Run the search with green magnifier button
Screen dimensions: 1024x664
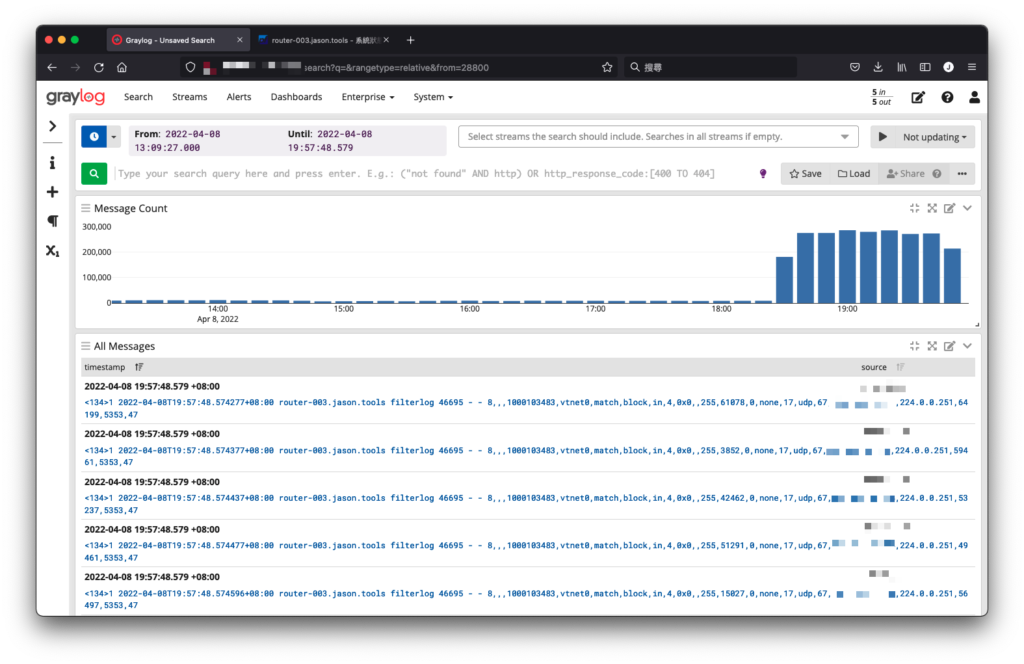pos(94,174)
